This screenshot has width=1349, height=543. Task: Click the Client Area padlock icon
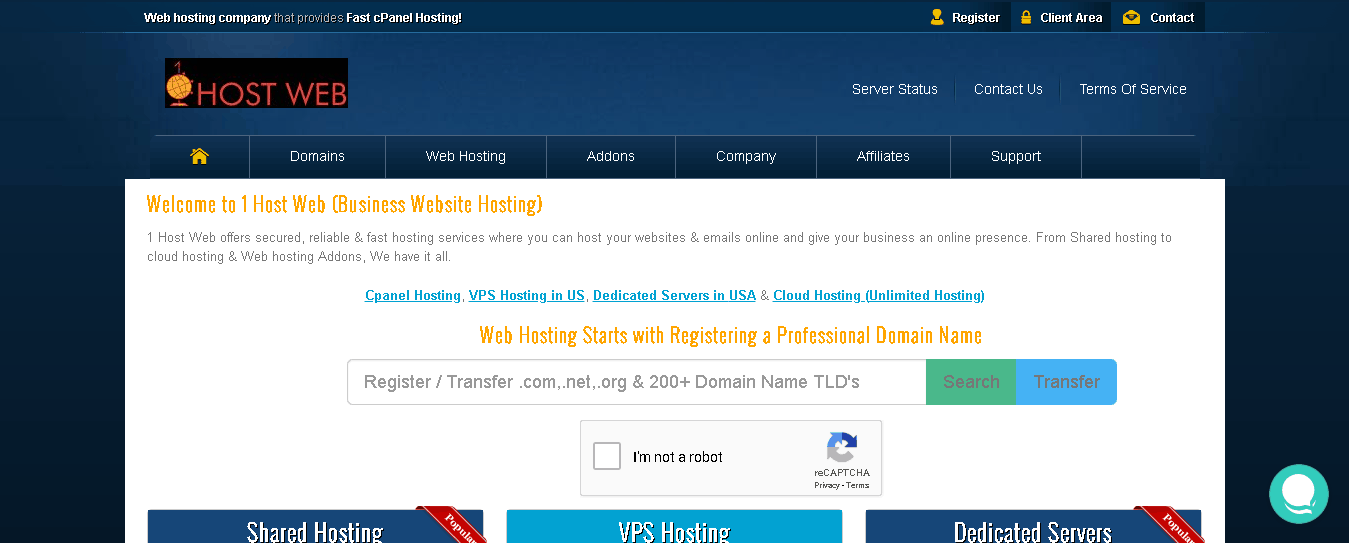coord(1026,17)
